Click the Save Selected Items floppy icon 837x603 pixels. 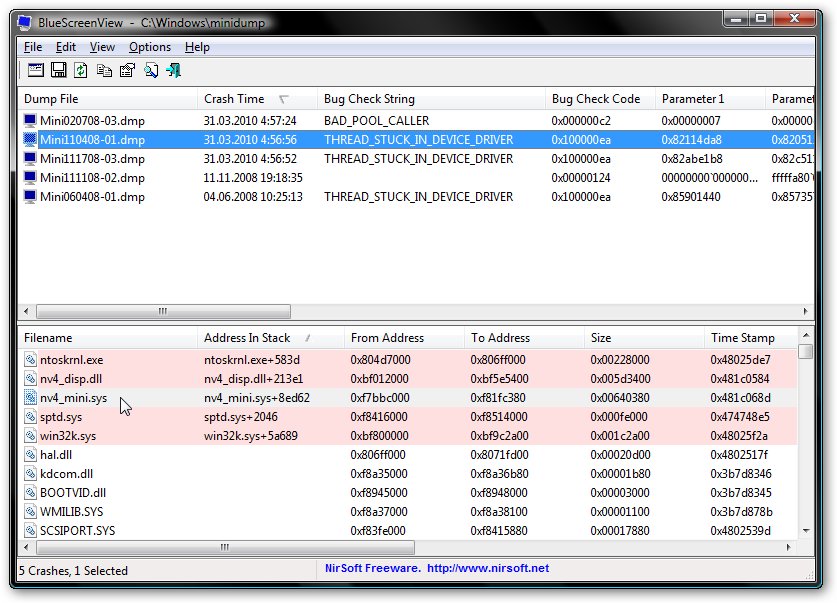coord(58,70)
